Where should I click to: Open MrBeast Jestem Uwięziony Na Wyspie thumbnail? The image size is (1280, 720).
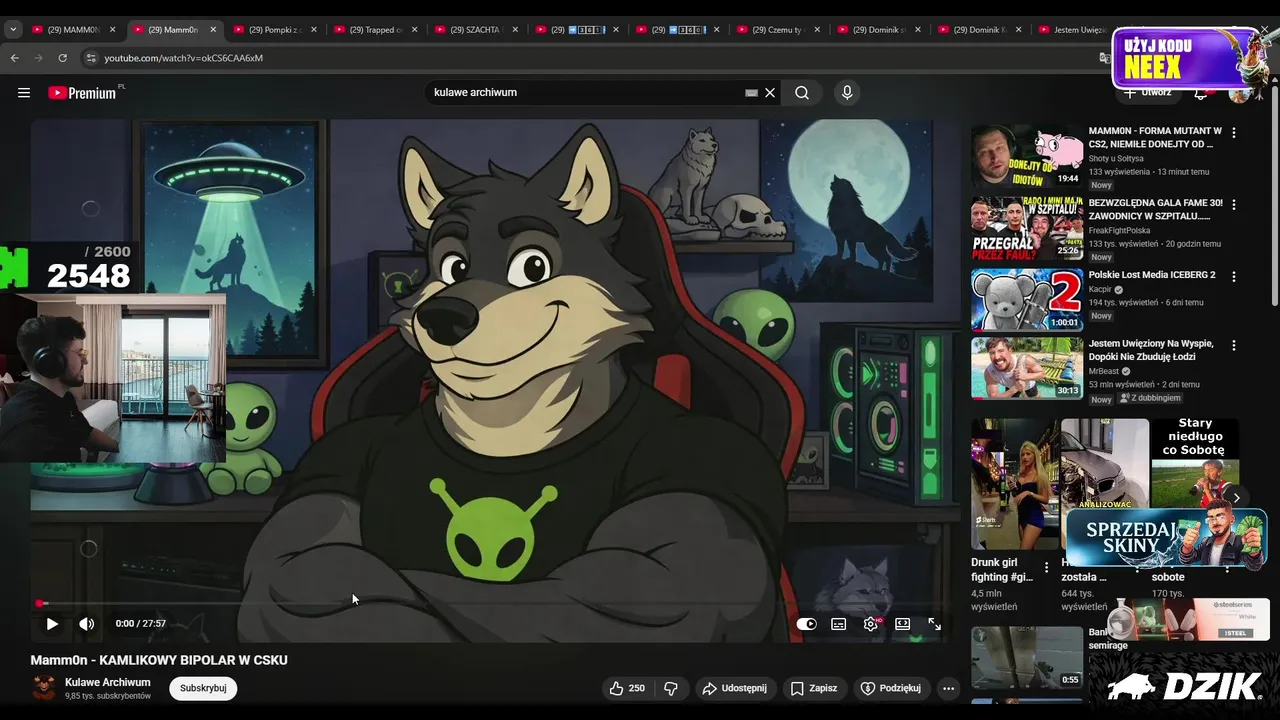[1027, 368]
